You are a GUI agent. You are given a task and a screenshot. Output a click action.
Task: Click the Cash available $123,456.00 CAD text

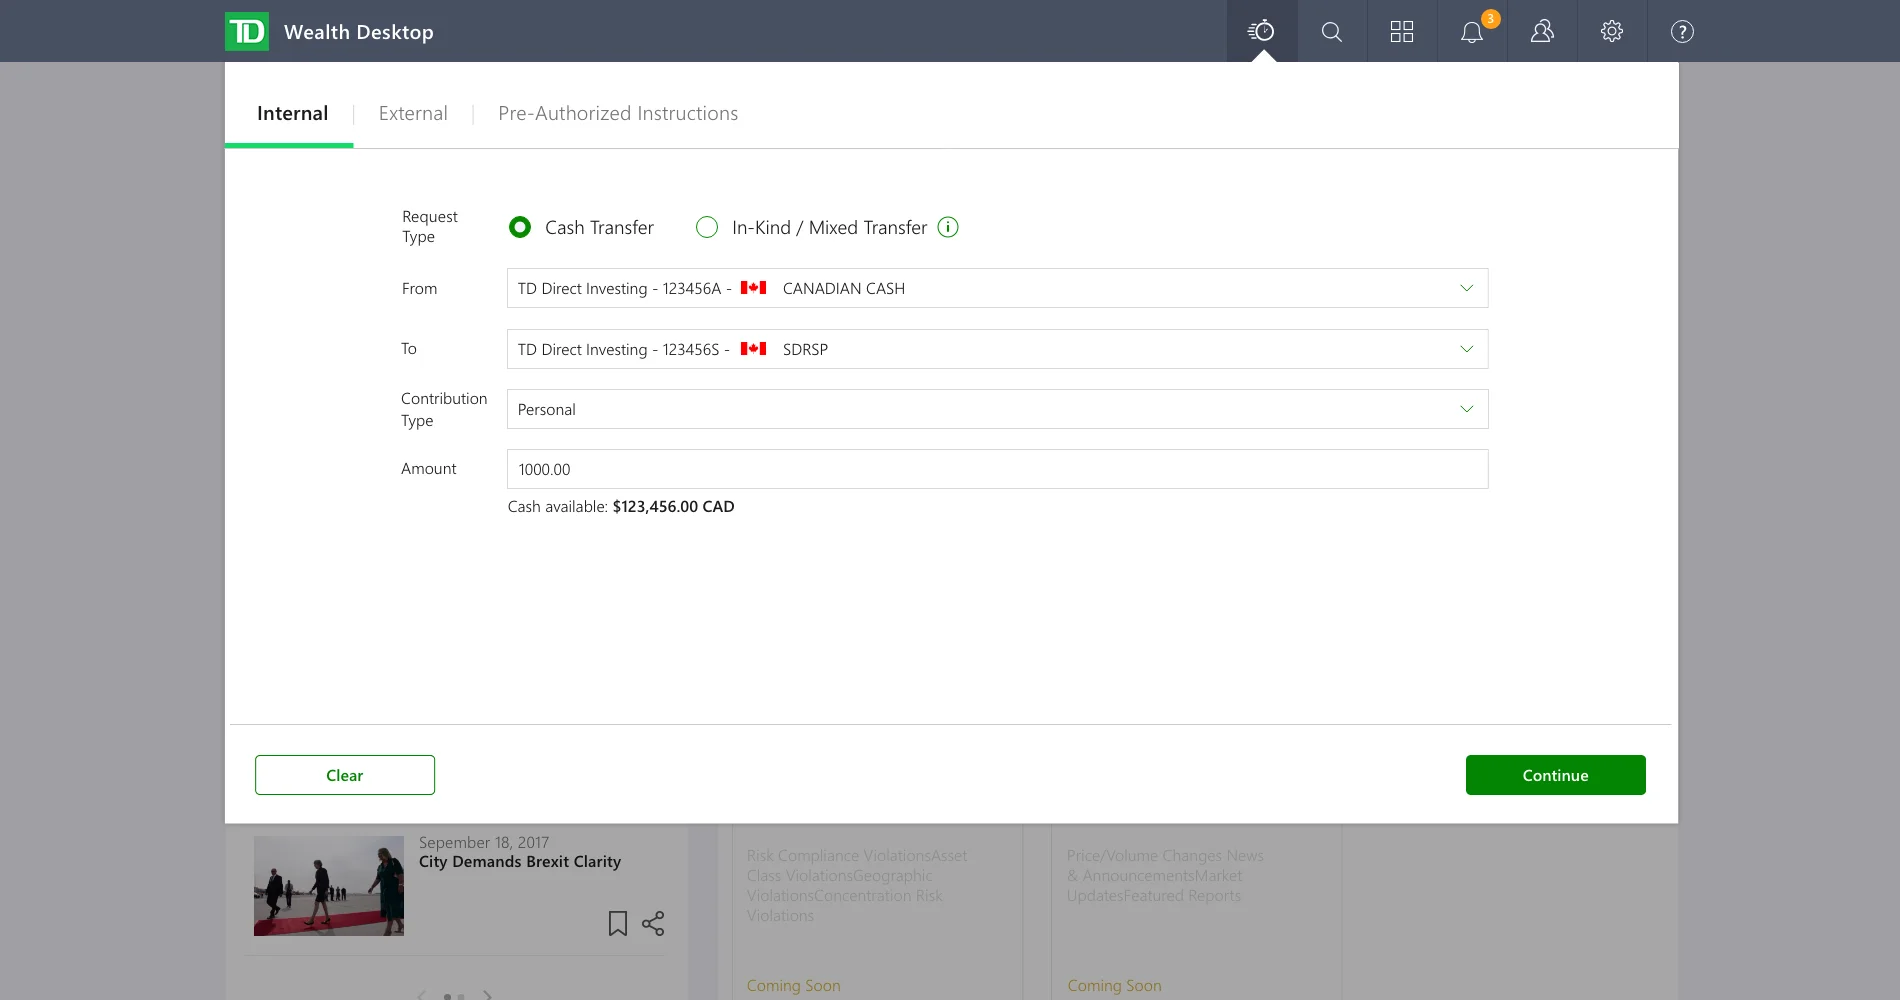pyautogui.click(x=621, y=507)
